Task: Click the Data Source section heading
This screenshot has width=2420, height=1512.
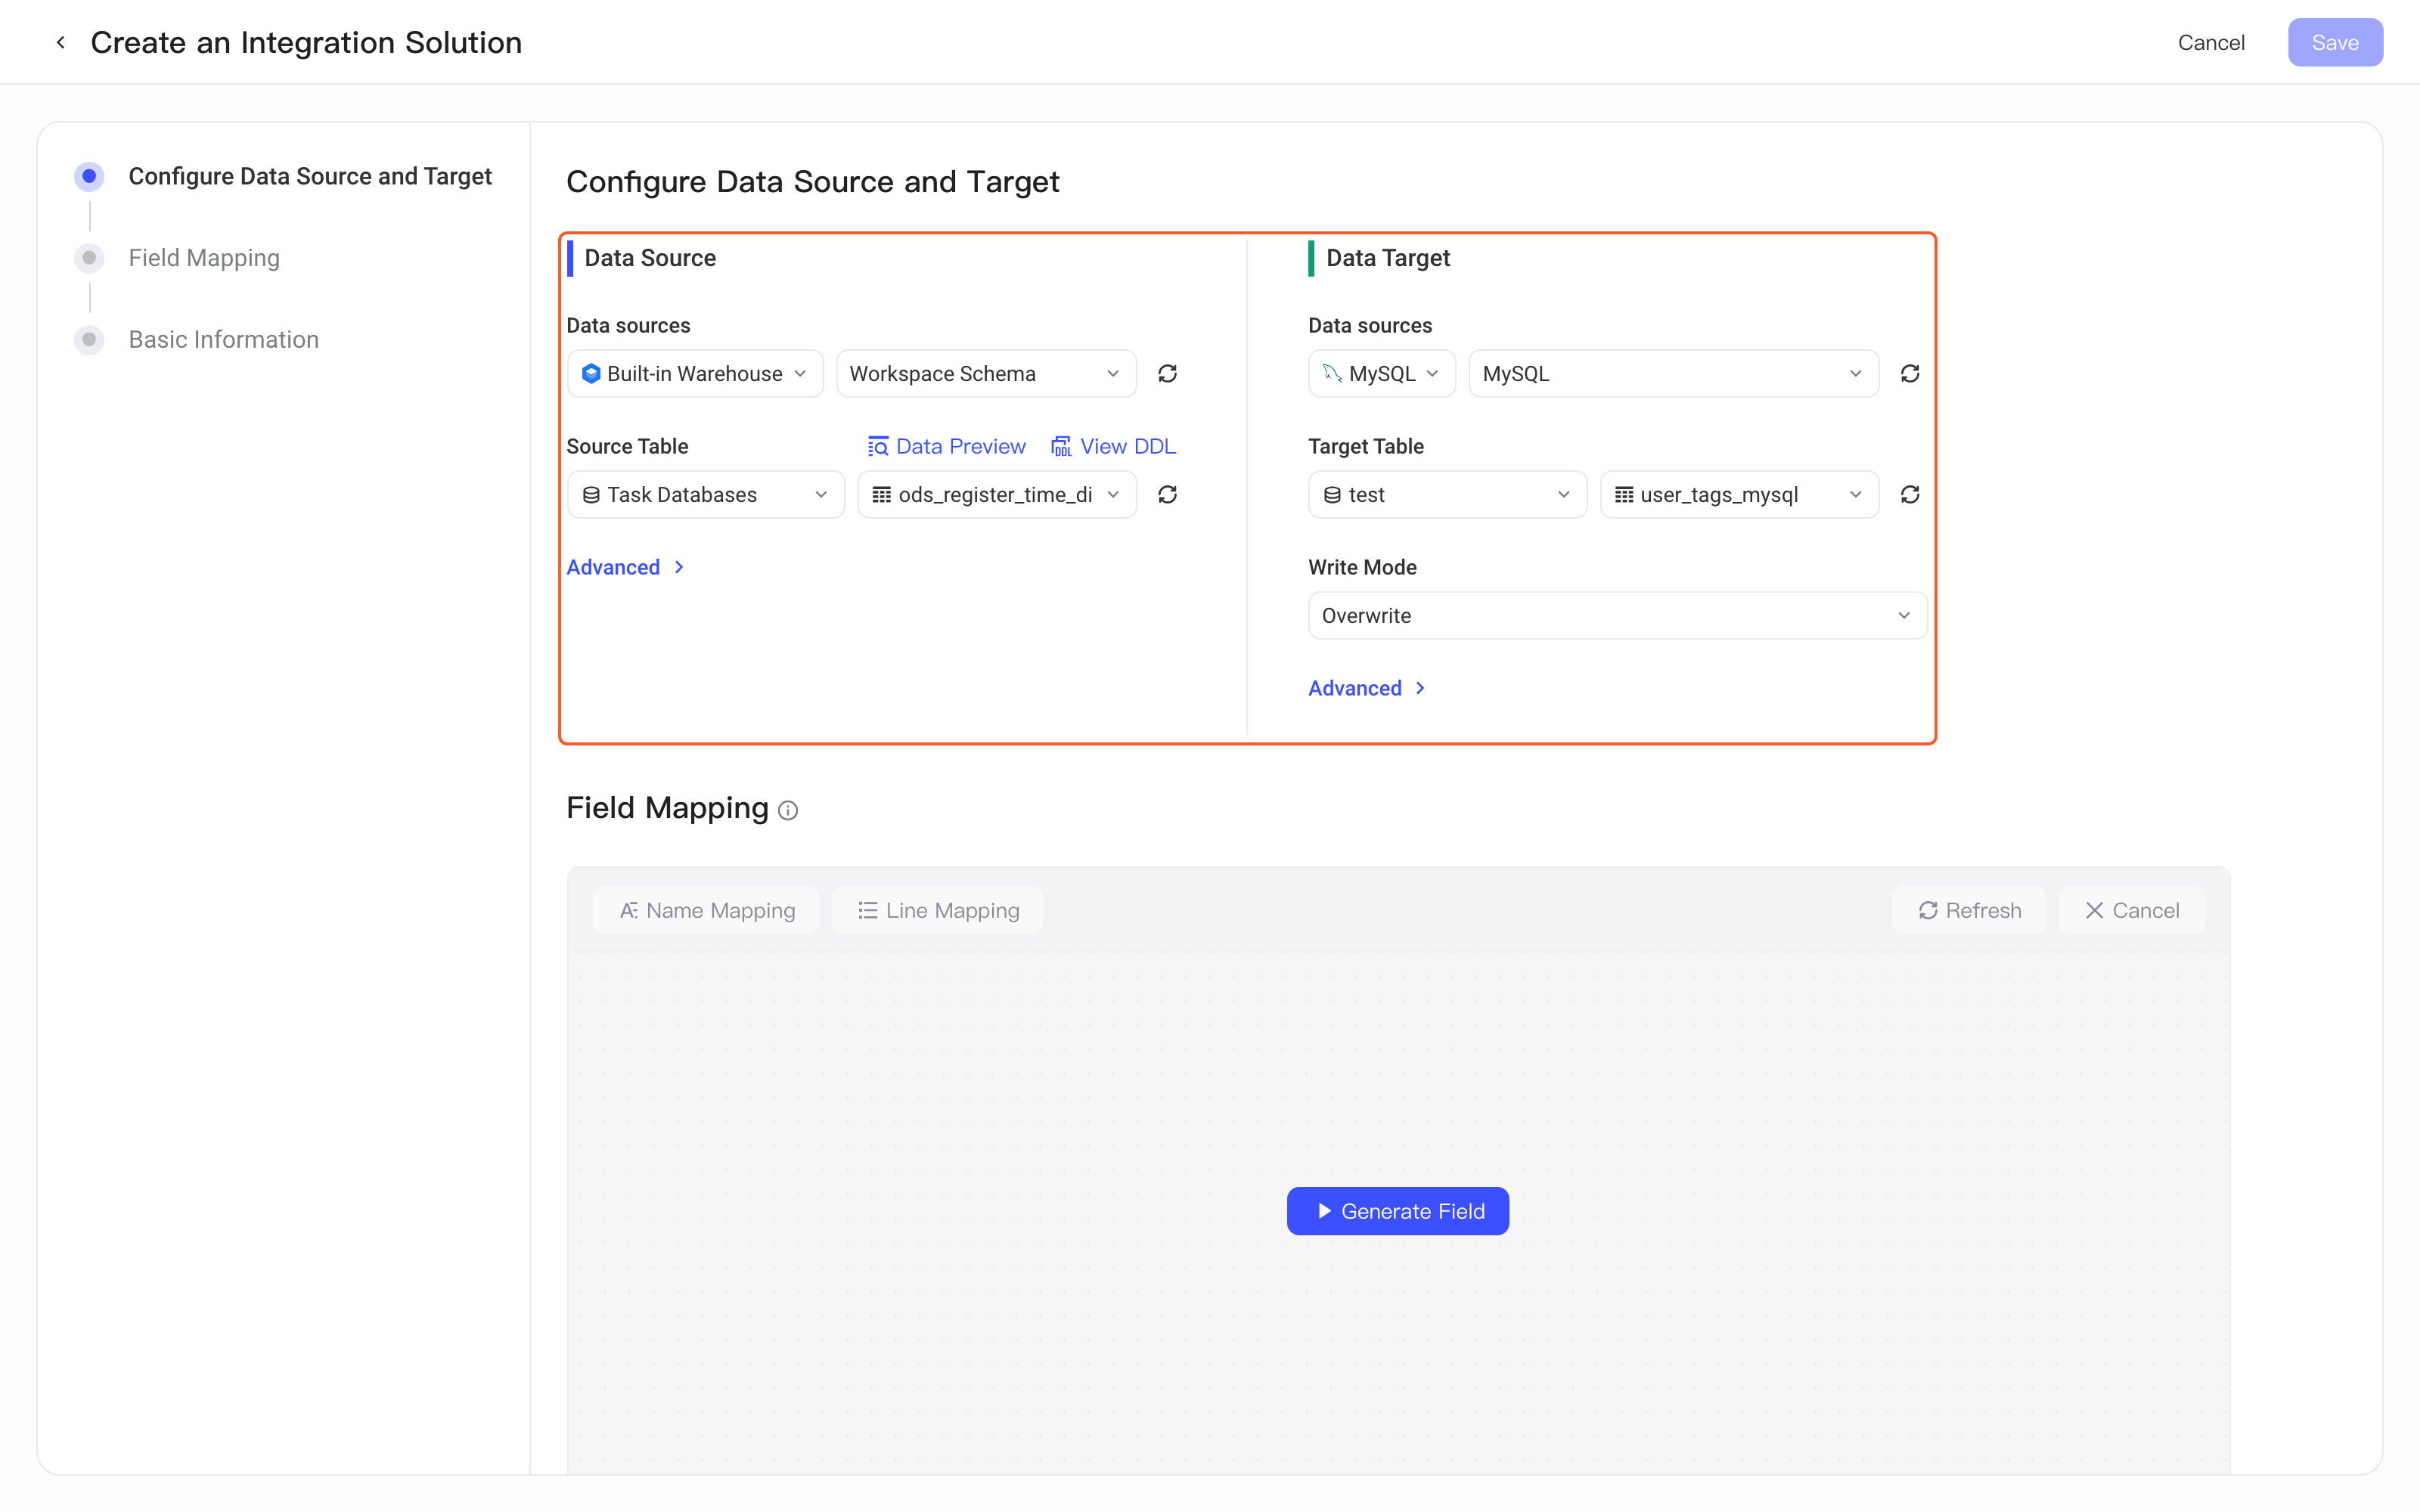Action: [x=650, y=258]
